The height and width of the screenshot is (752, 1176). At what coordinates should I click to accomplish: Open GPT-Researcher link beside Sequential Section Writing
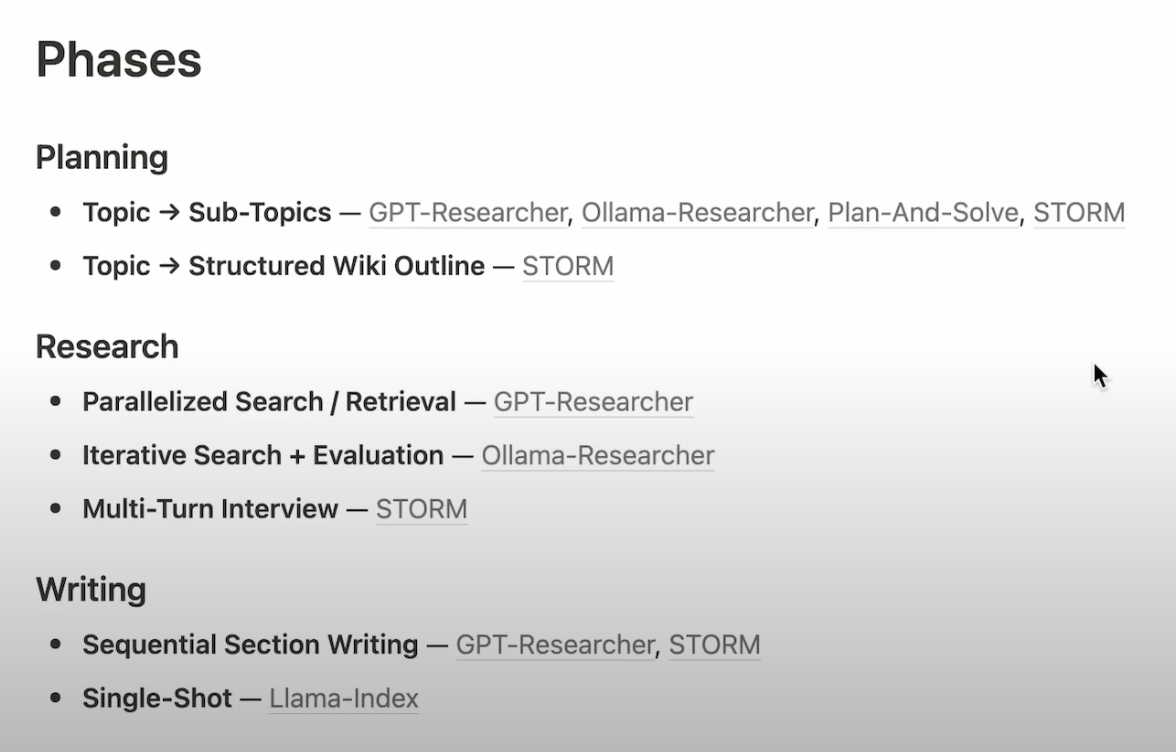[555, 645]
